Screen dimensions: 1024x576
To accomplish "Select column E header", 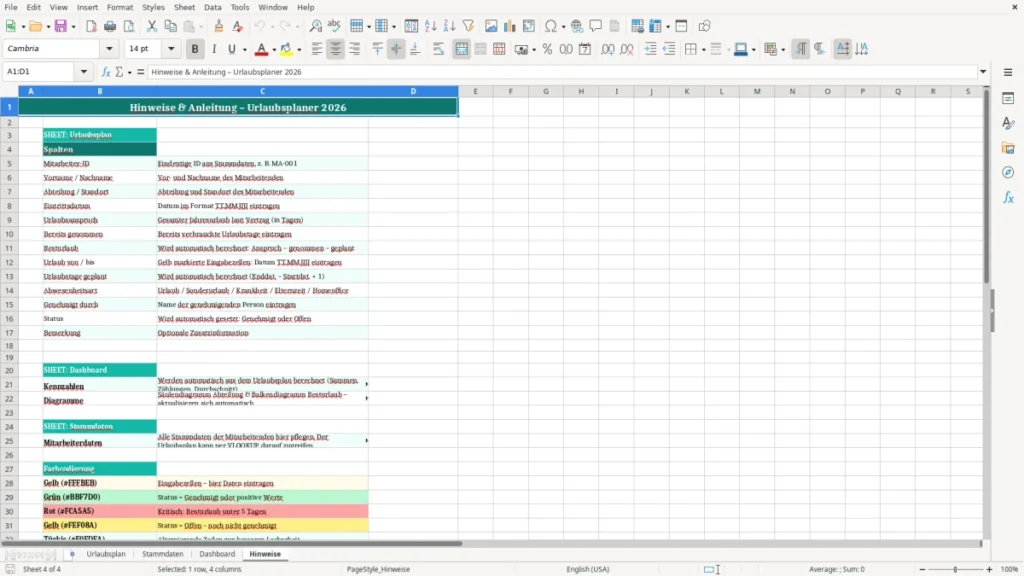I will point(475,91).
